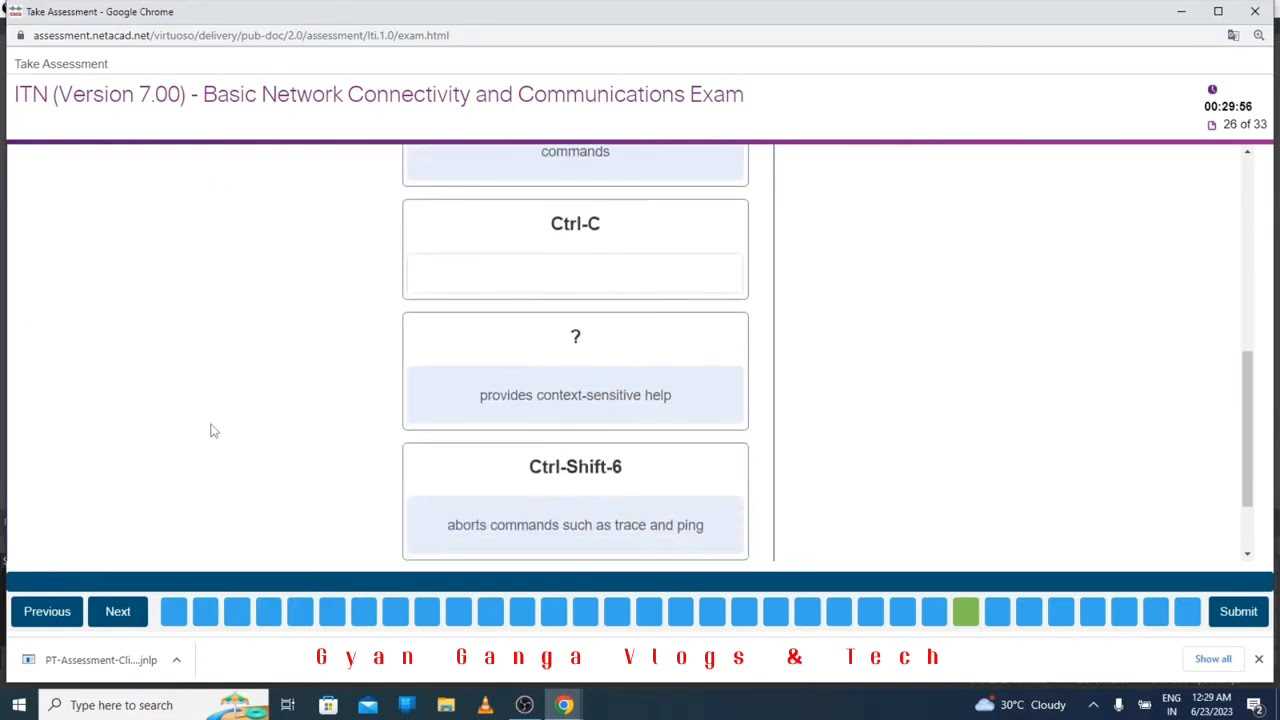Jump to question 1 navigation square
Image resolution: width=1280 pixels, height=720 pixels.
click(174, 611)
